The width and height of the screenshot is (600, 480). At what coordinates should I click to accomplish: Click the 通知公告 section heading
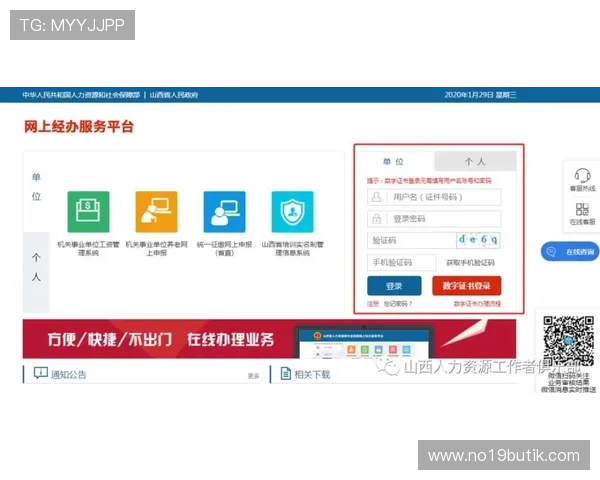pos(68,374)
